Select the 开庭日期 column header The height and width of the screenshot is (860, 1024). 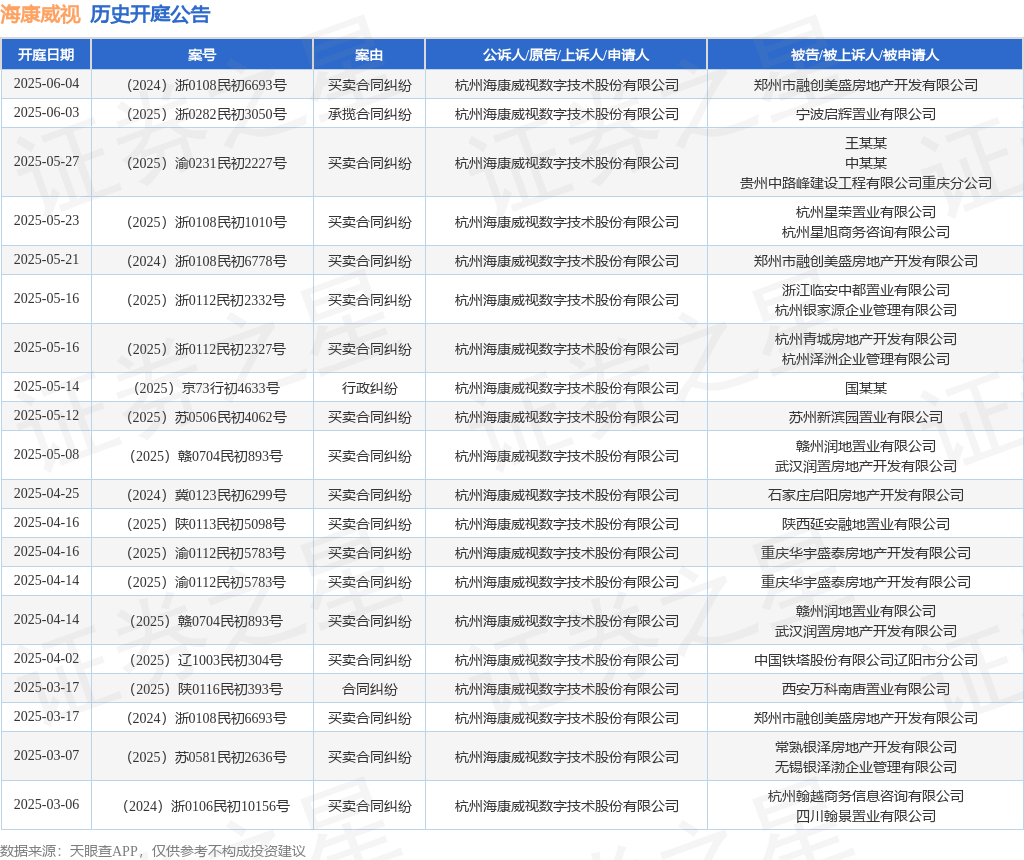(x=46, y=55)
